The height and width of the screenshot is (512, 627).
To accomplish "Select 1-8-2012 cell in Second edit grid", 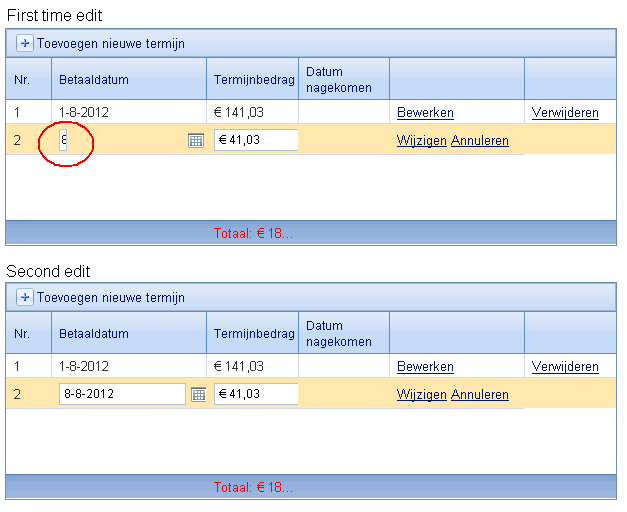I will tap(129, 366).
